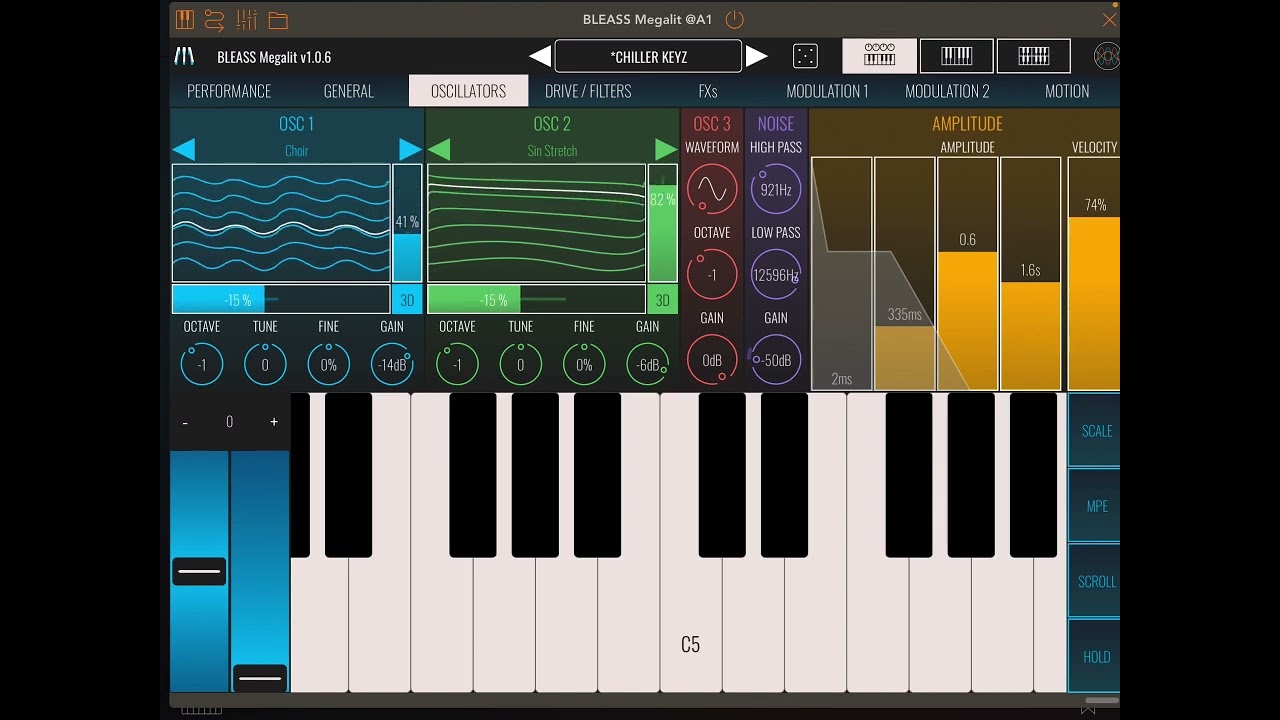
Task: Click the NOISE GAIN -50dB knob
Action: 776,360
